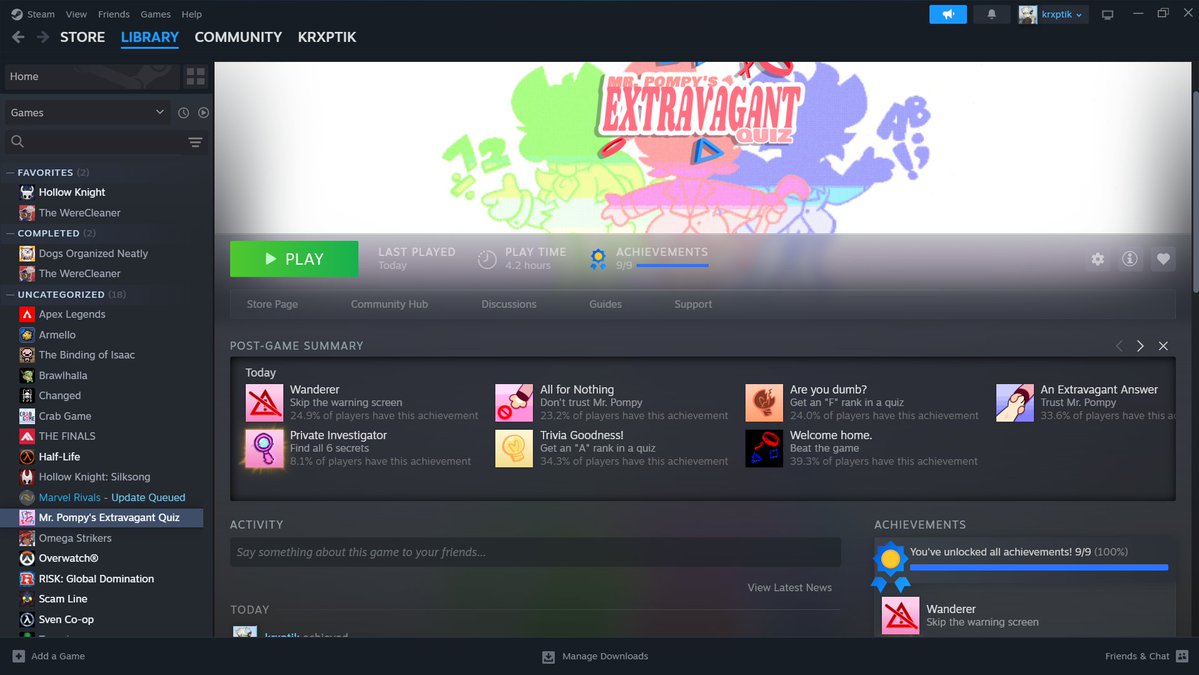Open the Discussions link
This screenshot has width=1199, height=675.
pos(509,304)
